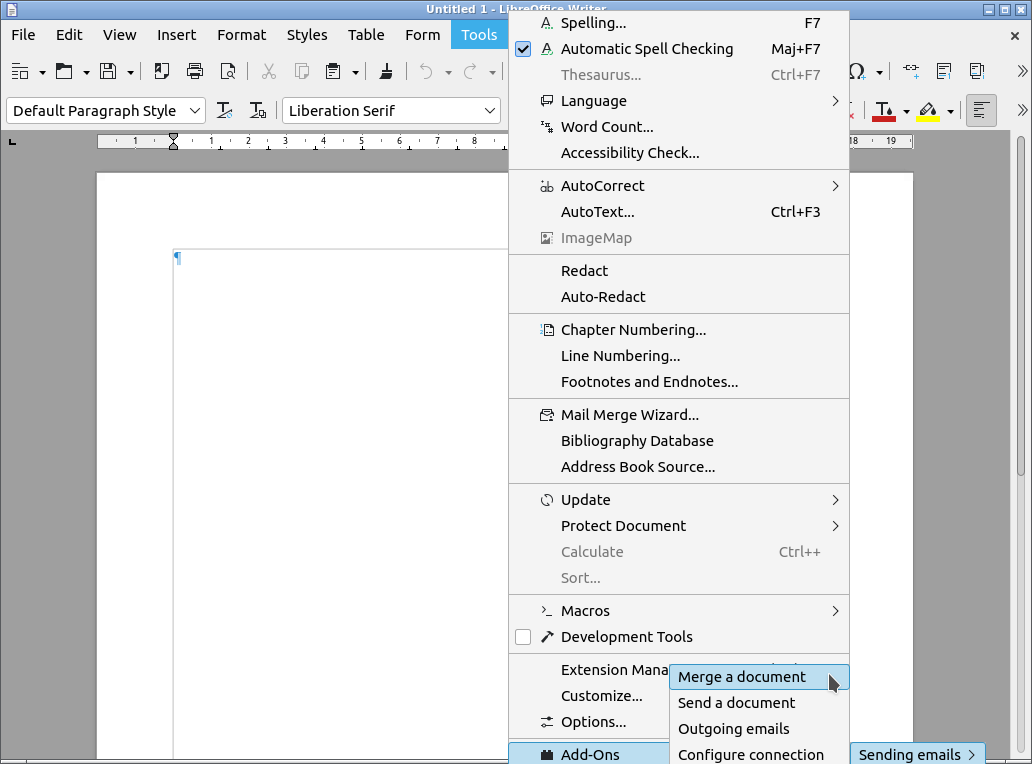Viewport: 1032px width, 764px height.
Task: Expand Default Paragraph Style combo box
Action: (x=195, y=111)
